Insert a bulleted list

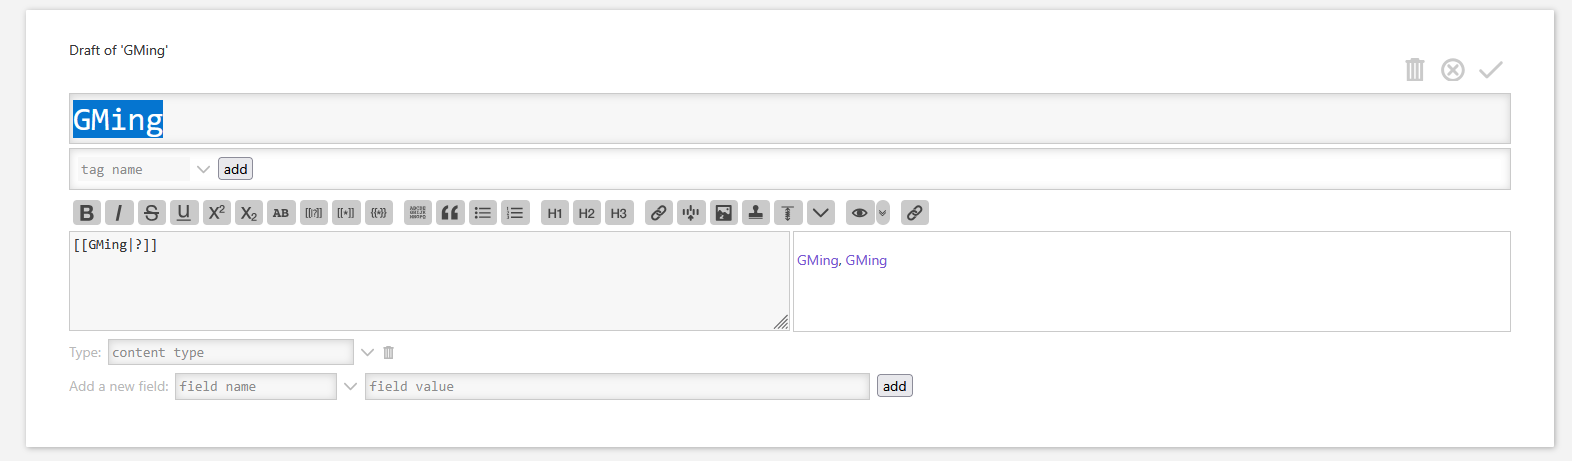[x=483, y=213]
